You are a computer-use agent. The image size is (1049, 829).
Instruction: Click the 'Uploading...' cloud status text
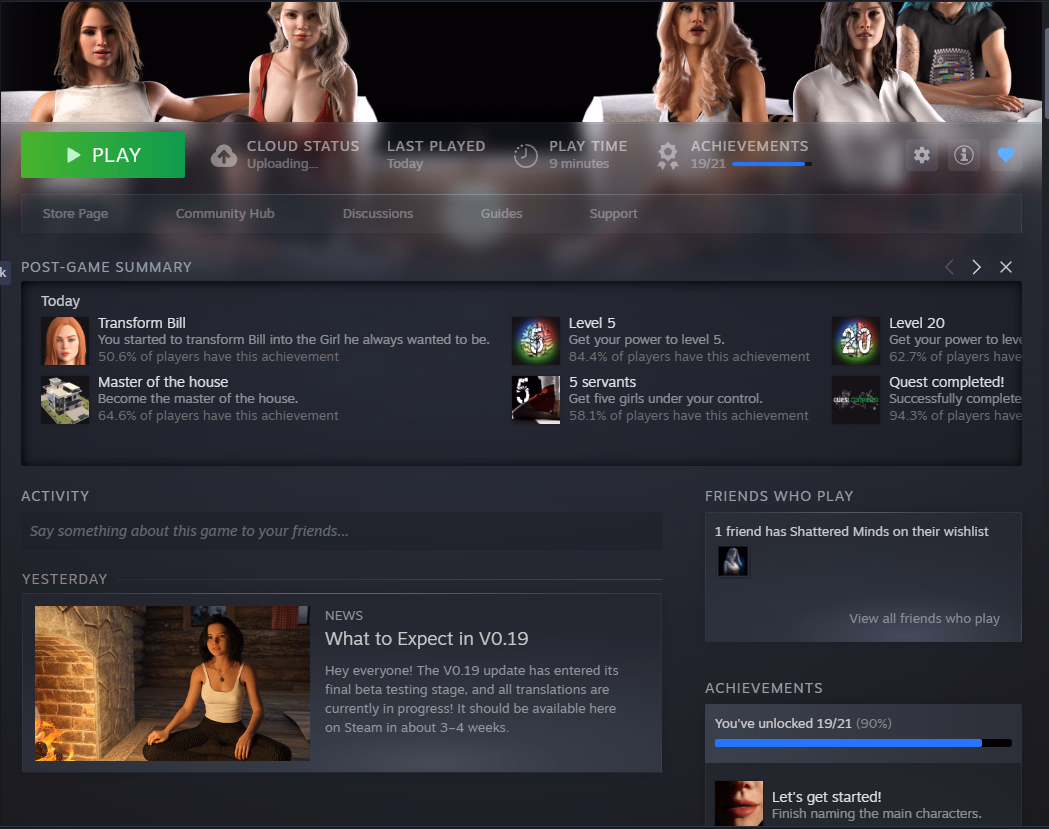click(x=282, y=163)
